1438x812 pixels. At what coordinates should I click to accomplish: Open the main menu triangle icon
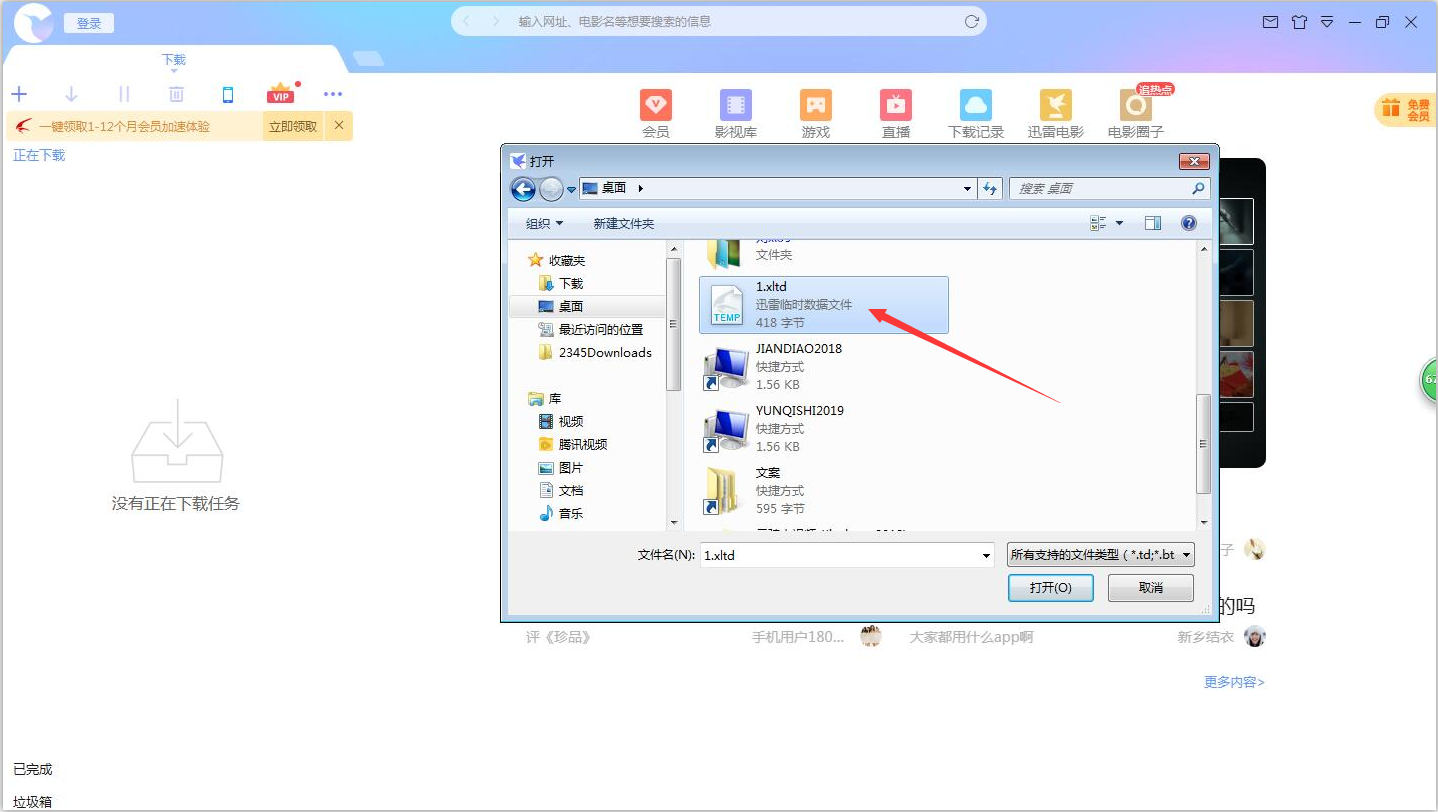(x=1327, y=21)
